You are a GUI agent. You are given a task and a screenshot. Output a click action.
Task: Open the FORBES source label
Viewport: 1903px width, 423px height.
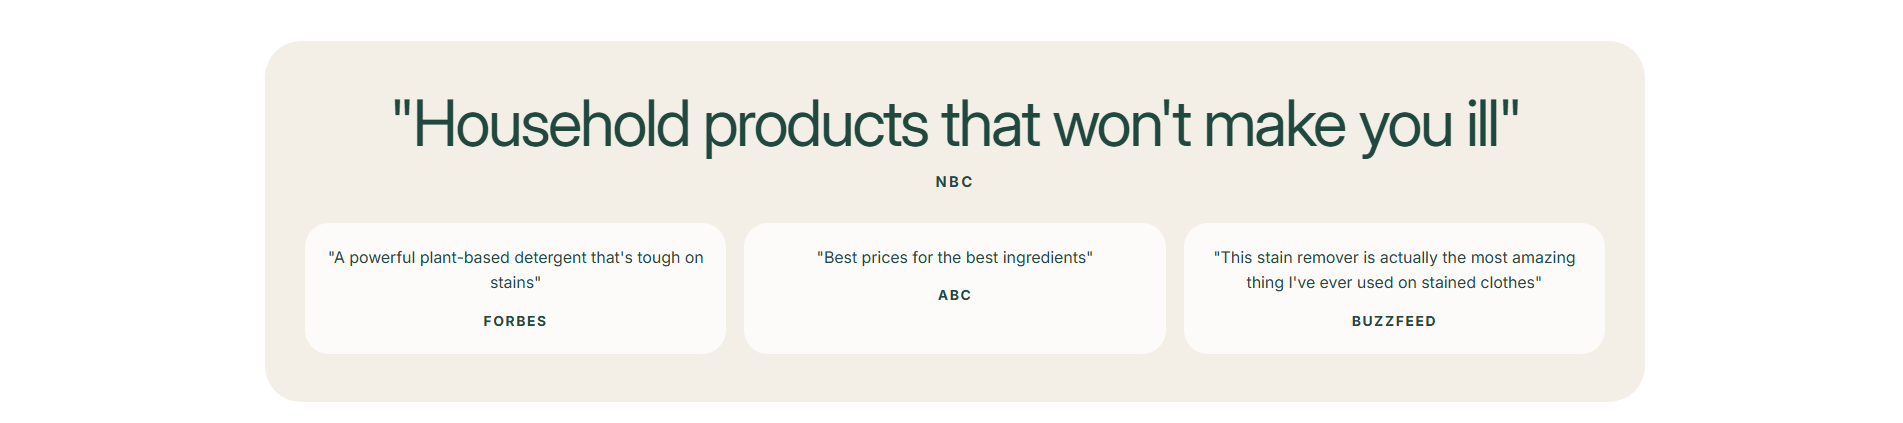tap(515, 321)
